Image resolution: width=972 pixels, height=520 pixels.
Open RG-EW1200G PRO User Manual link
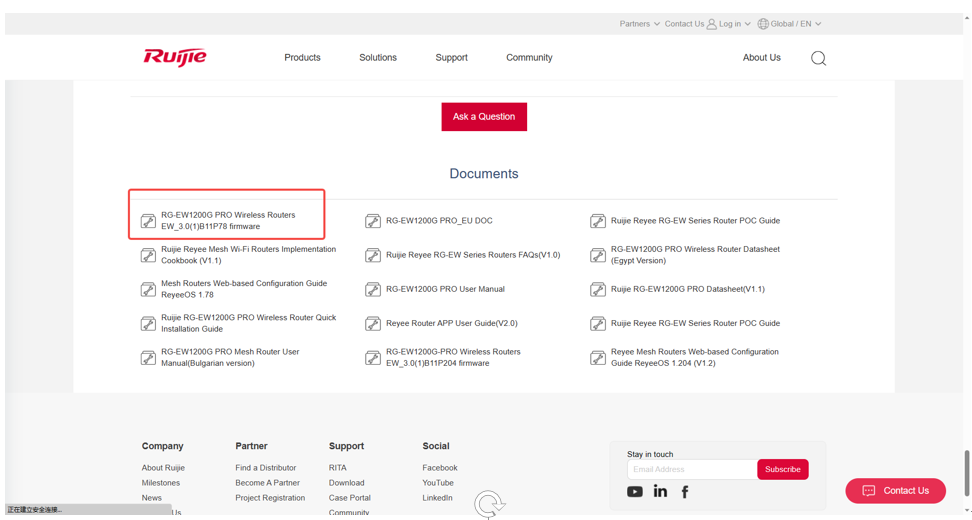pos(445,289)
